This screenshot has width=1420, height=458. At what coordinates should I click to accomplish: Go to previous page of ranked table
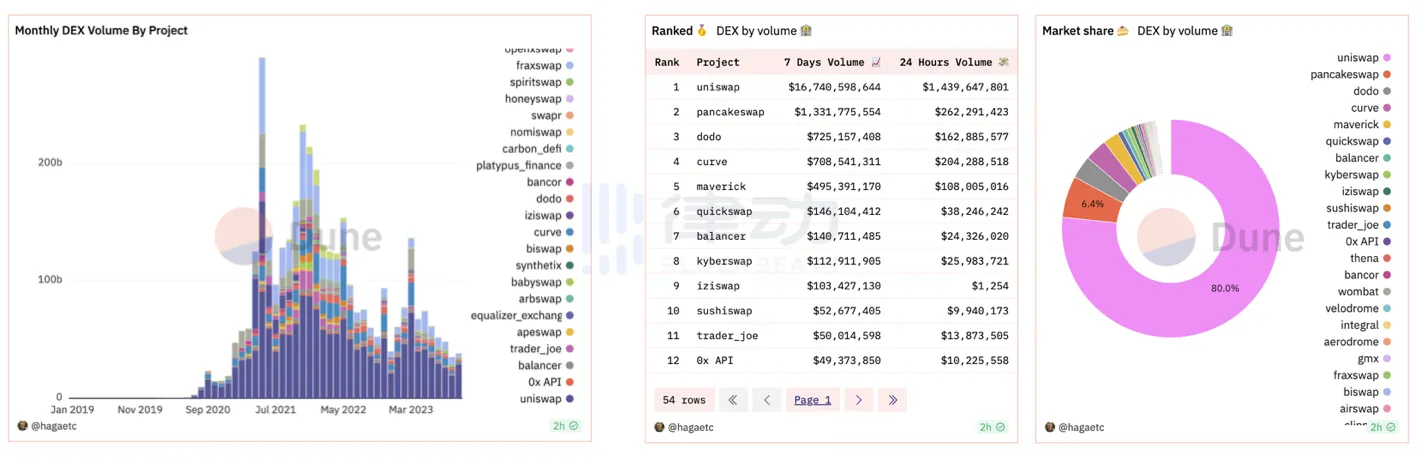767,400
